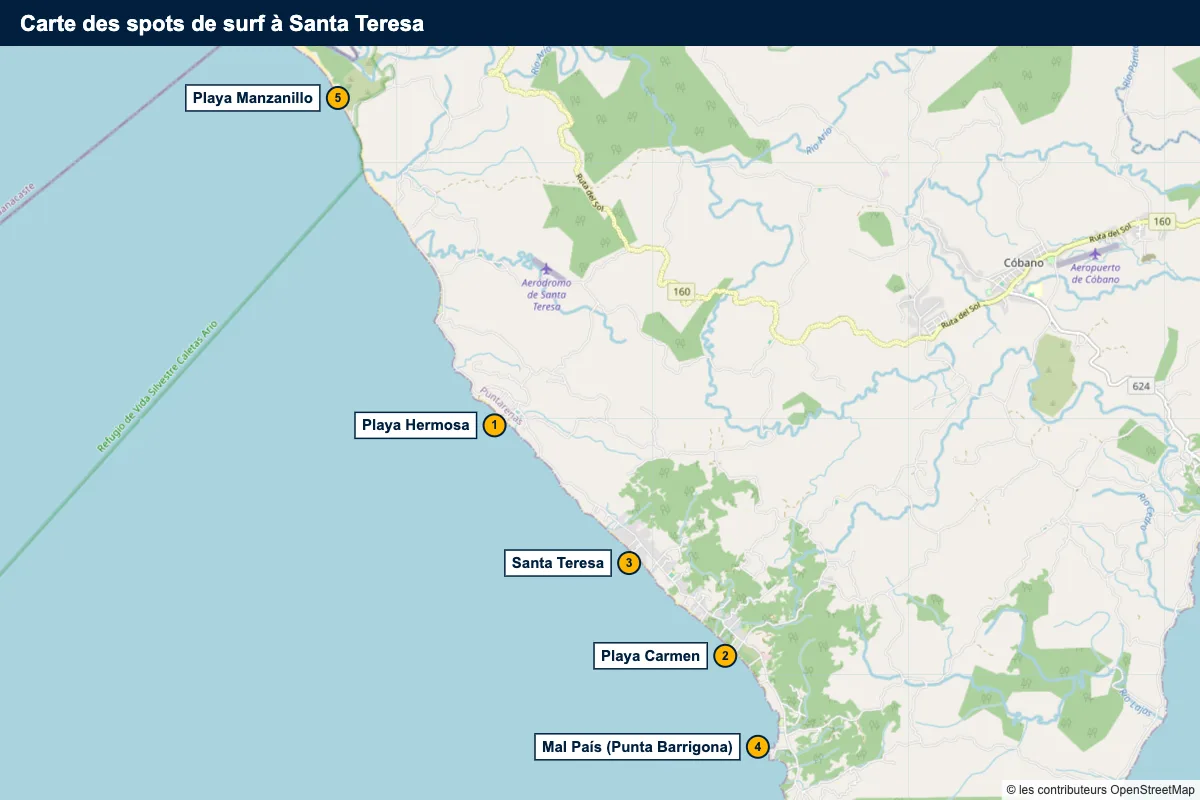Open the Santa Teresa label
The width and height of the screenshot is (1200, 800).
[x=558, y=563]
